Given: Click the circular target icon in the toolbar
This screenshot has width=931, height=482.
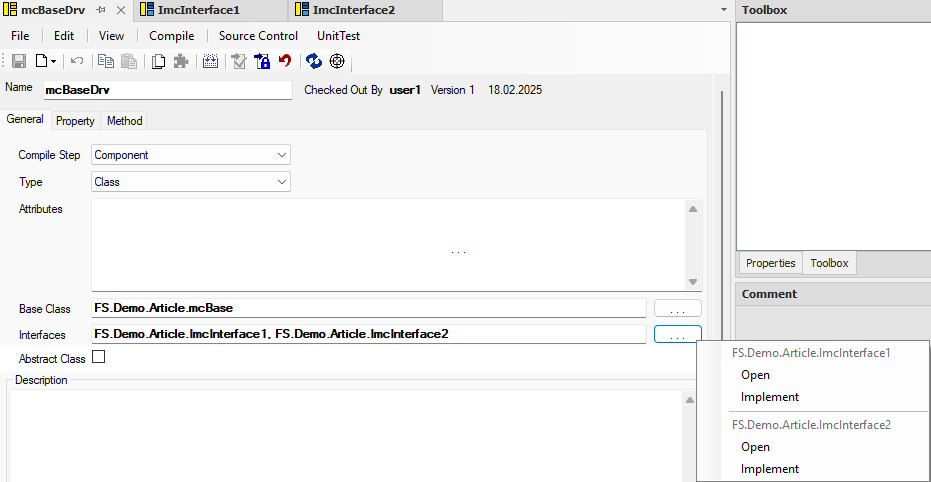Looking at the screenshot, I should [x=337, y=61].
